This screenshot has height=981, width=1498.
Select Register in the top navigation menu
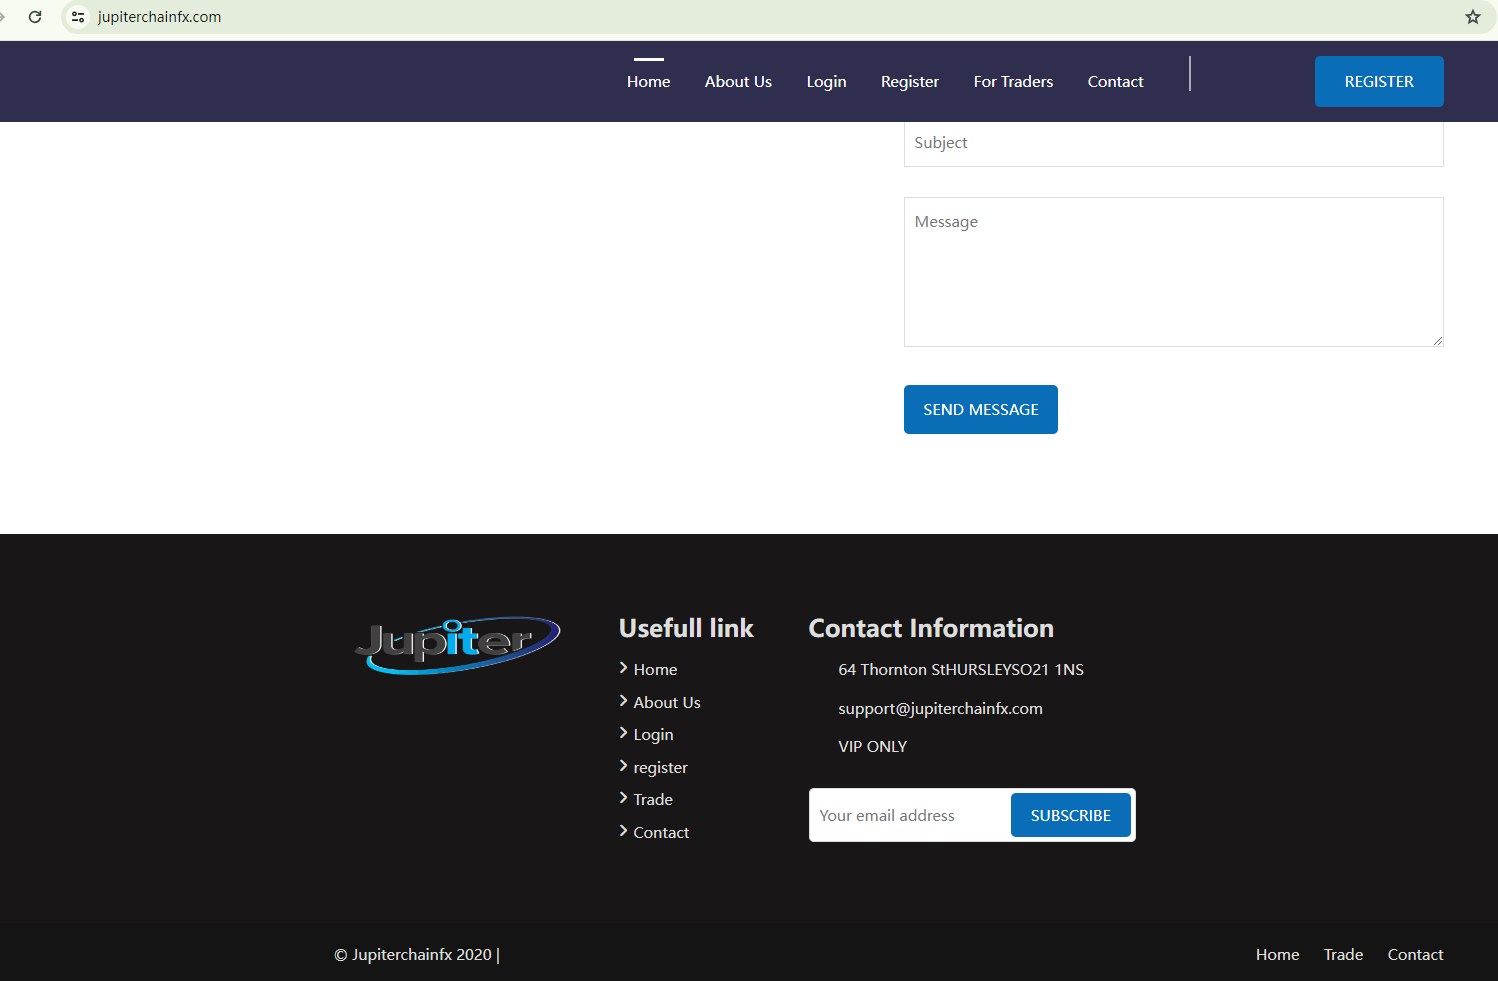(x=910, y=82)
